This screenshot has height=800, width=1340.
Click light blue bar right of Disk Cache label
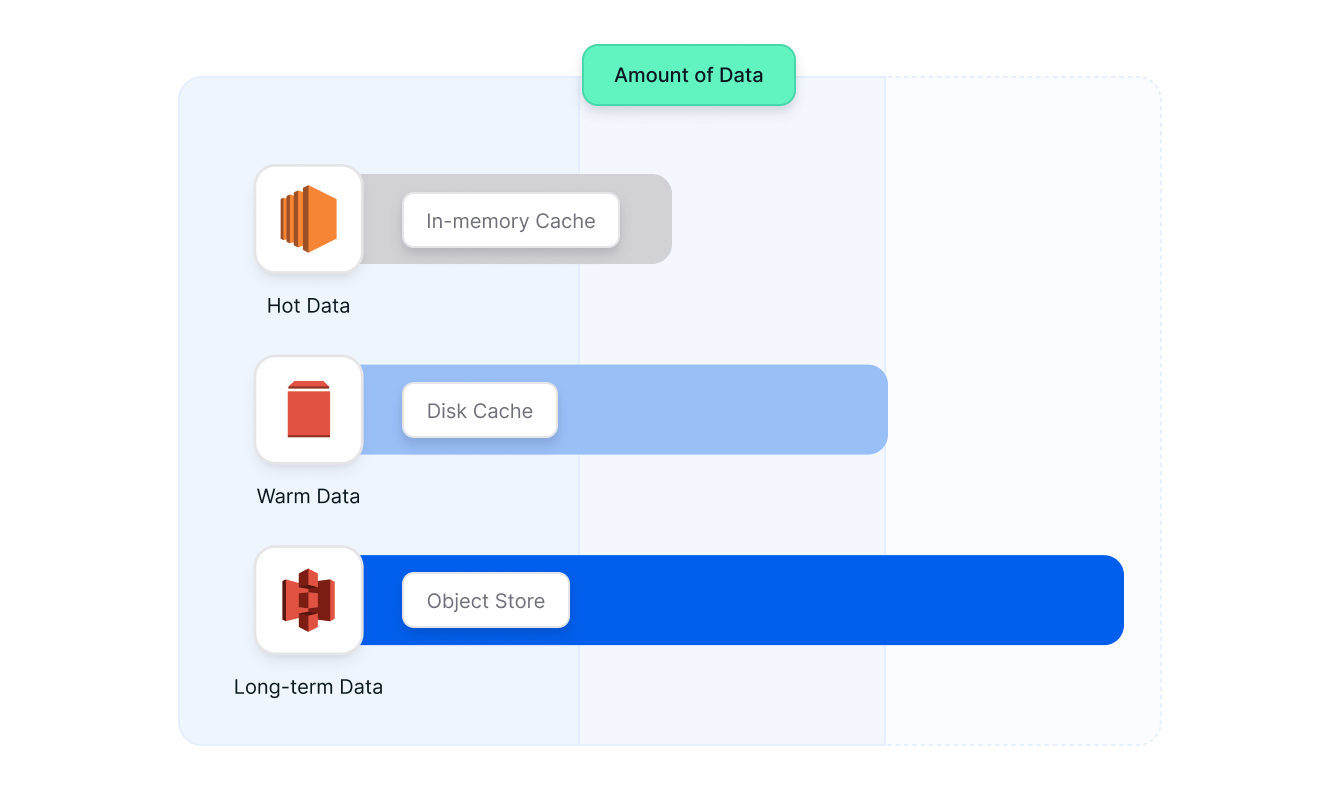point(720,410)
